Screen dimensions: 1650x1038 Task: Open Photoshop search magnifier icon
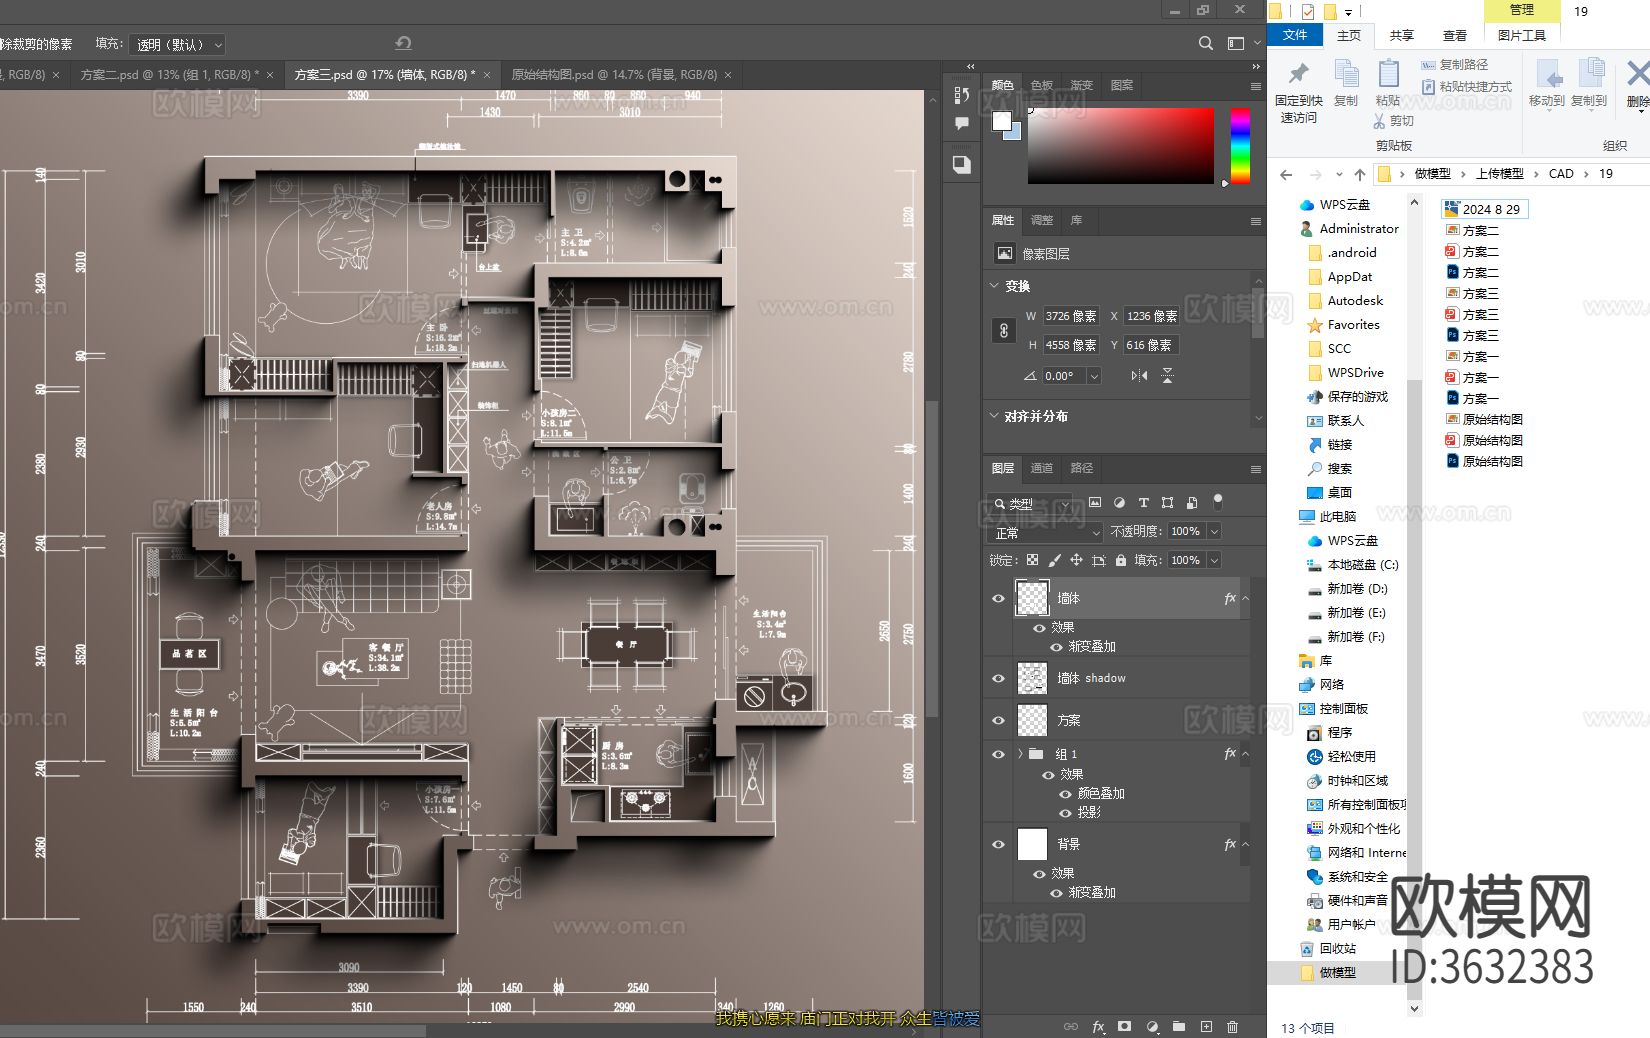point(1206,43)
